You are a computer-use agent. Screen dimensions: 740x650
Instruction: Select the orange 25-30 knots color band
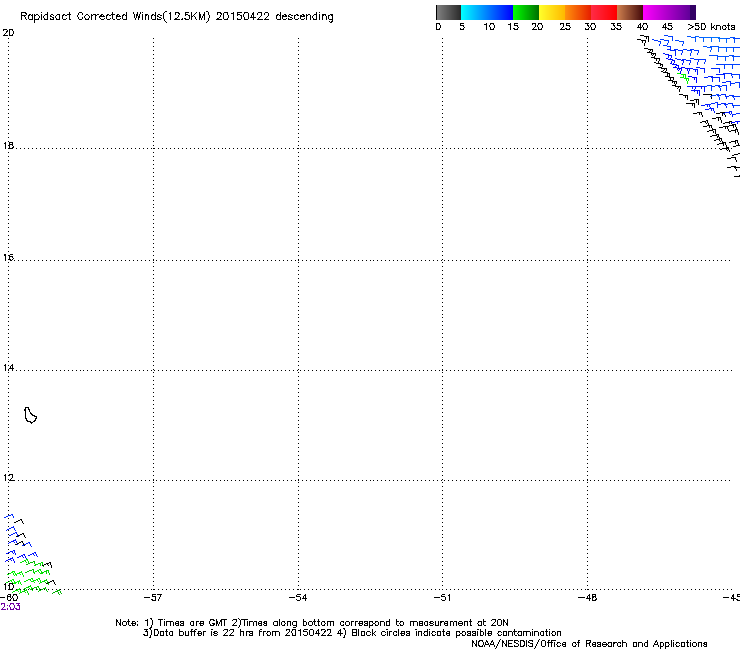578,12
